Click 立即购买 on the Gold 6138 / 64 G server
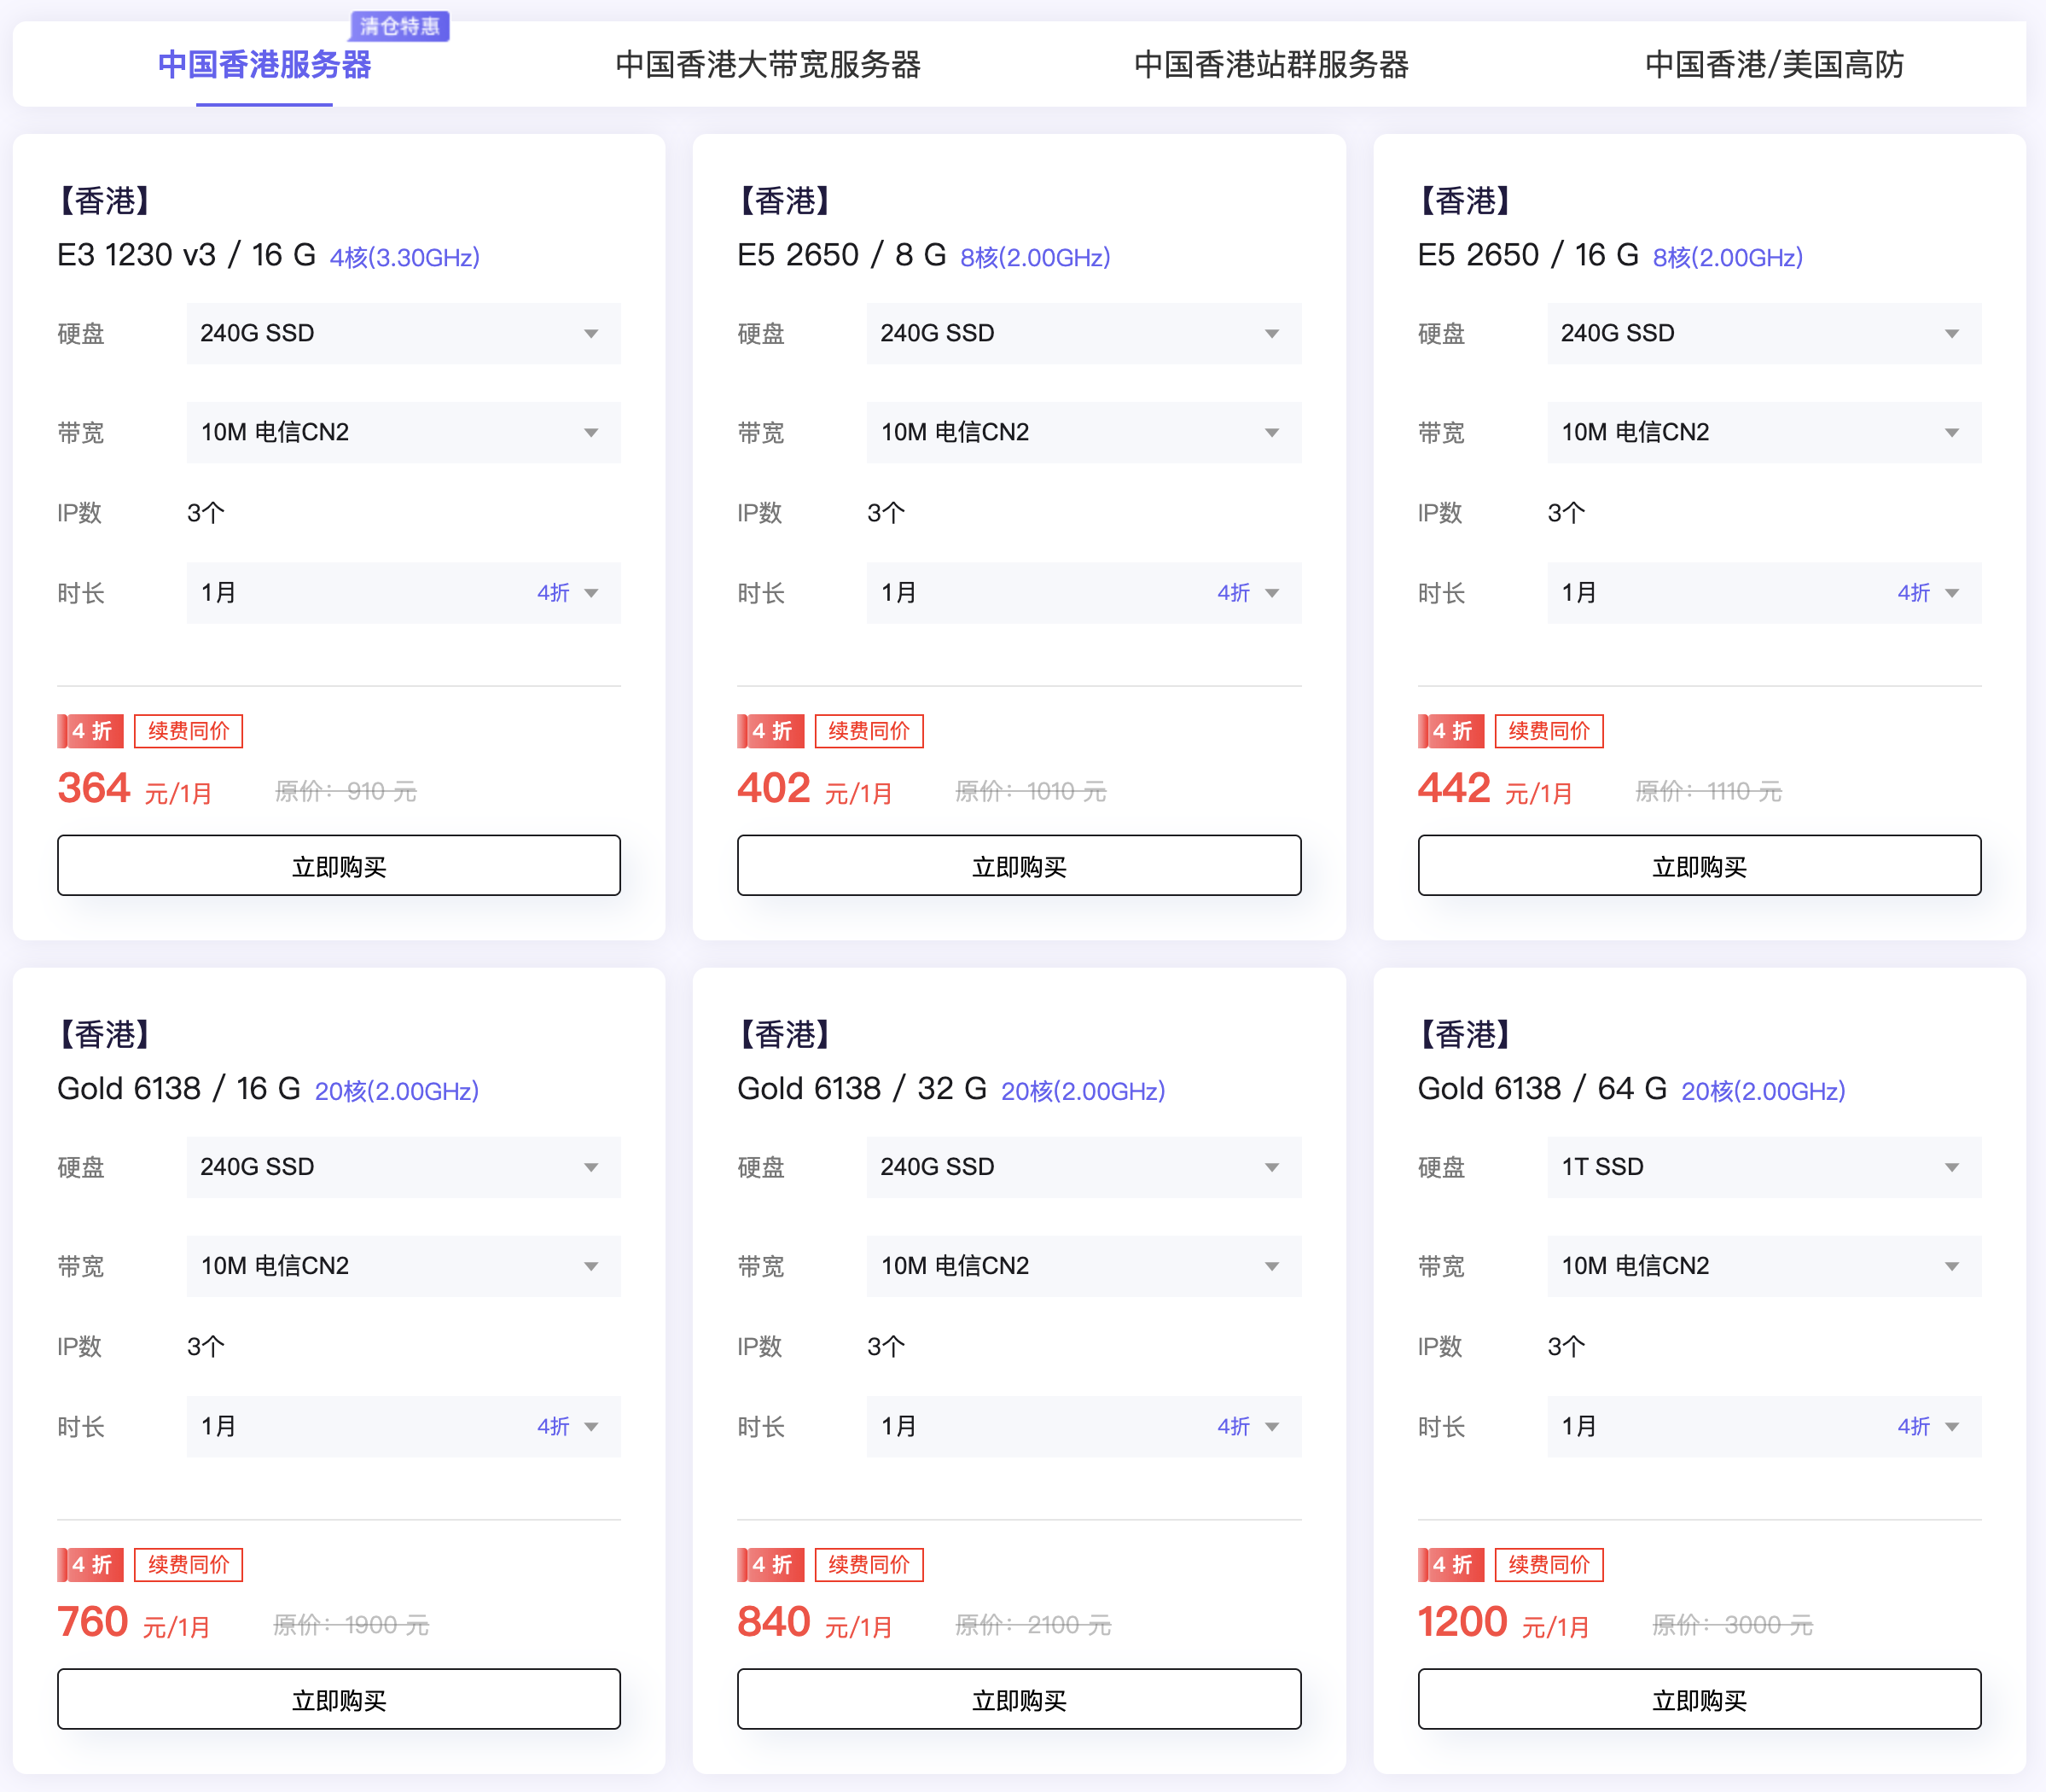The width and height of the screenshot is (2046, 1792). tap(1699, 1699)
